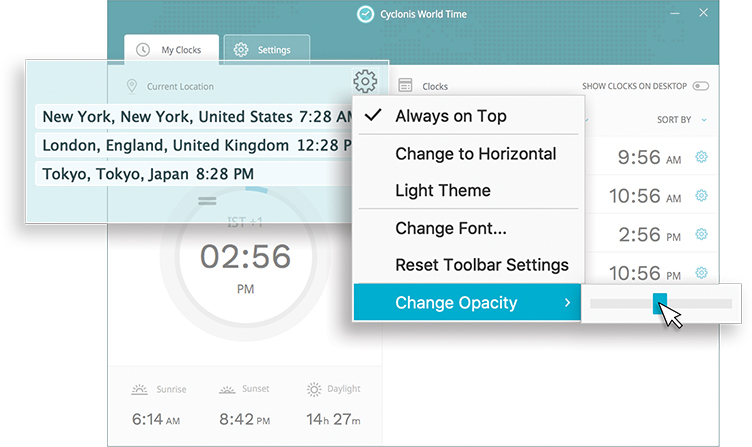Click gear icon beside 2:56 PM clock
The width and height of the screenshot is (752, 447).
[701, 234]
